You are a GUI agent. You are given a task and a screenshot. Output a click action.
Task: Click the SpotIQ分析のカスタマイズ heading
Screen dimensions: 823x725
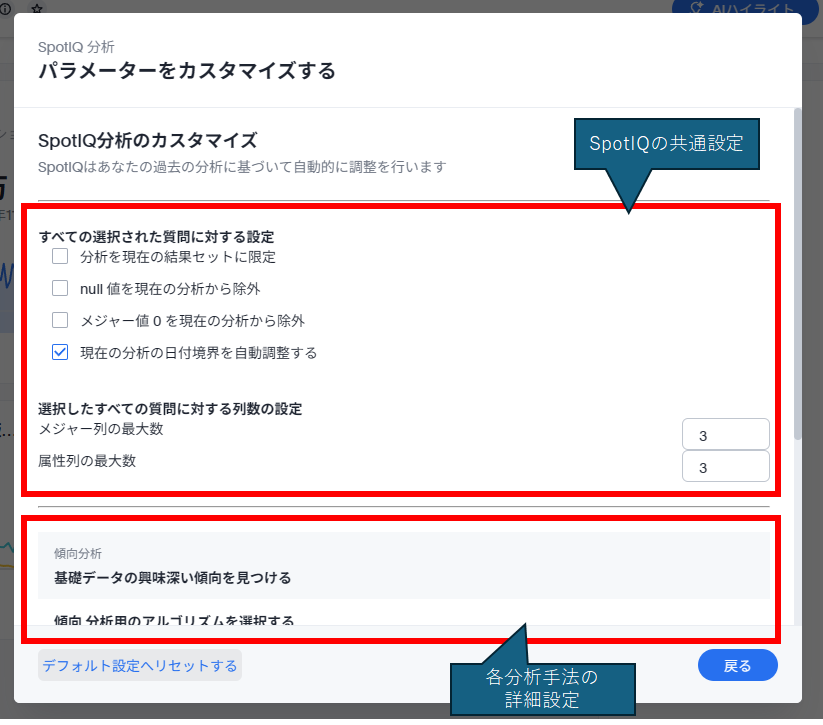tap(147, 140)
